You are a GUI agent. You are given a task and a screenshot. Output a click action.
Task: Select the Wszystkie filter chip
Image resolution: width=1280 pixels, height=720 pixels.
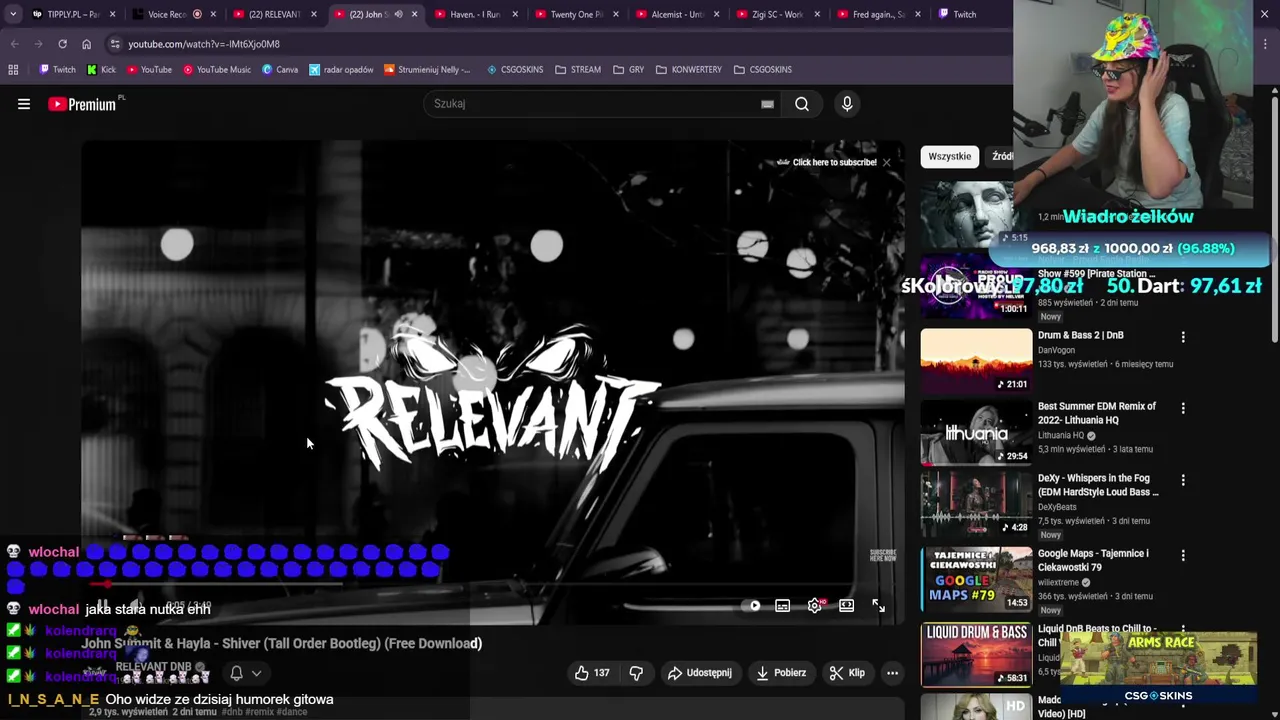(949, 156)
